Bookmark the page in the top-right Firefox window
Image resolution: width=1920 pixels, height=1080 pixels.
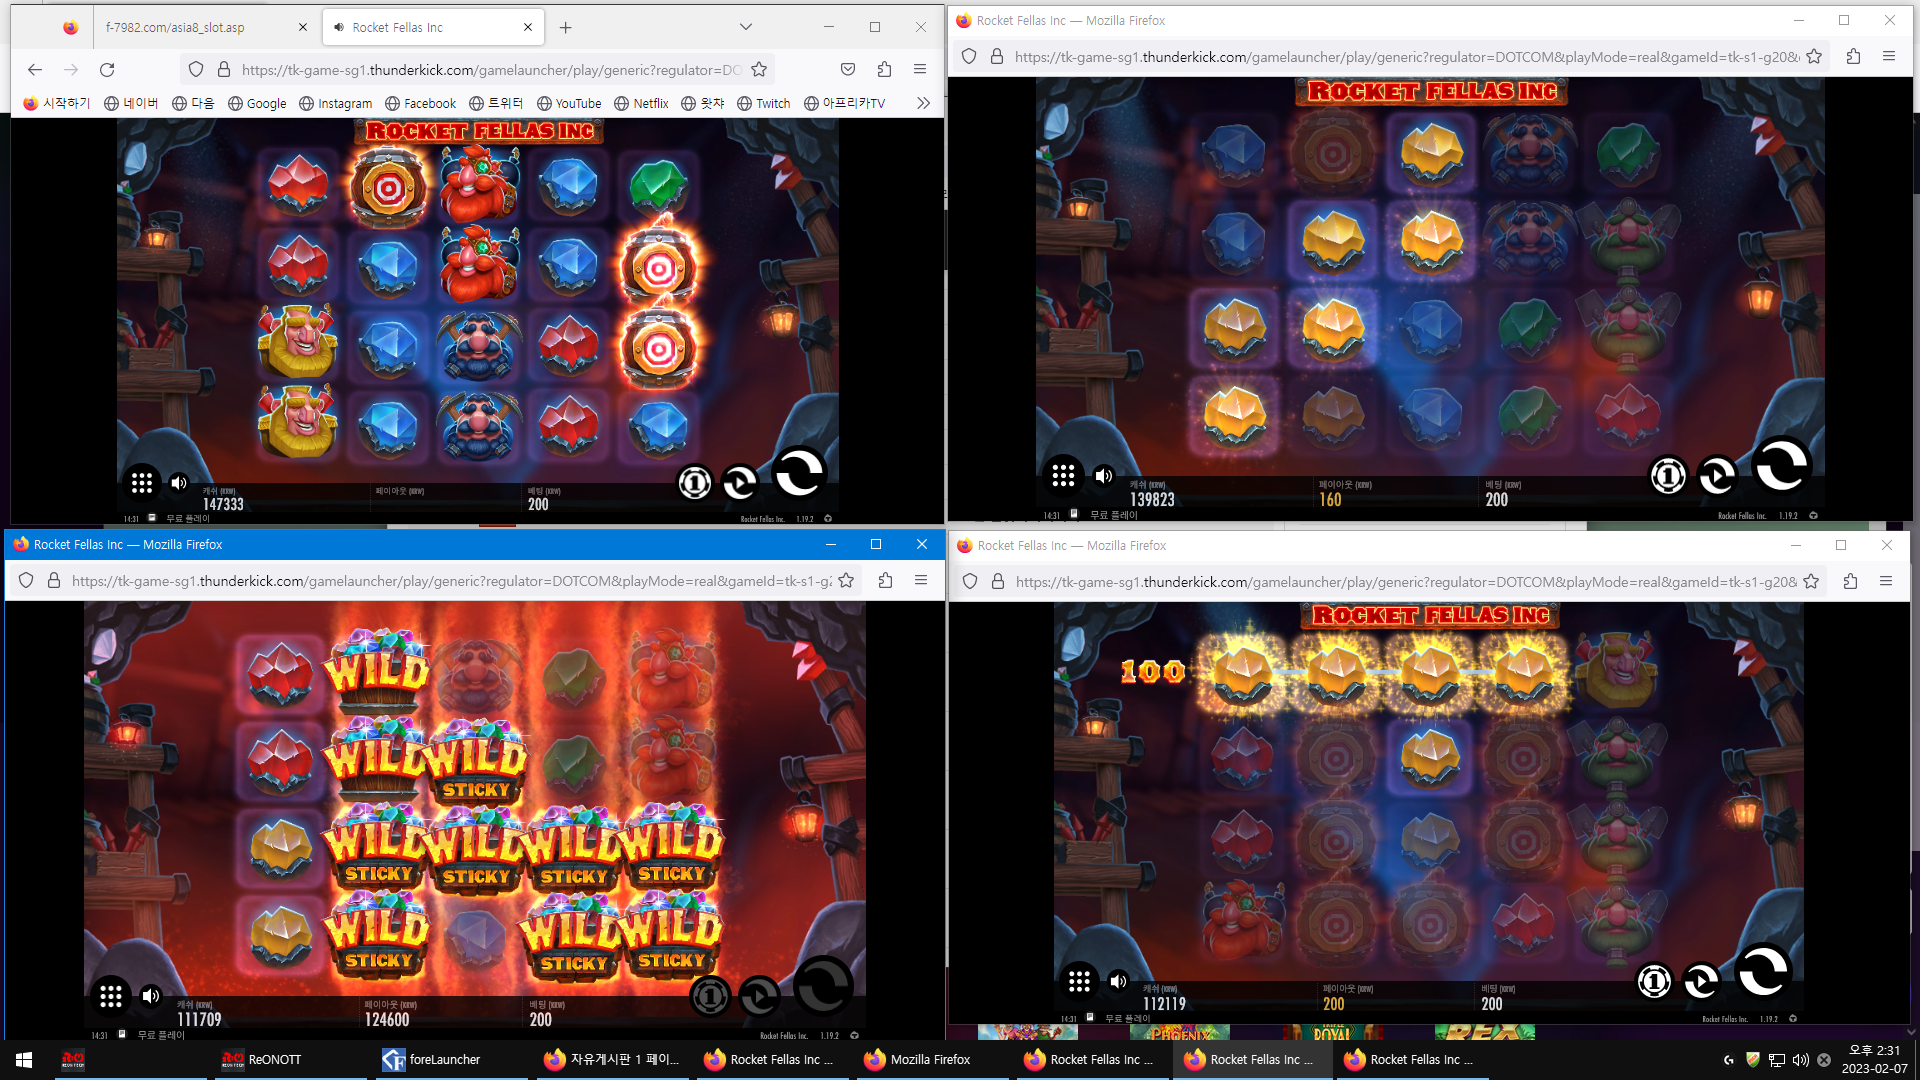[x=1814, y=56]
